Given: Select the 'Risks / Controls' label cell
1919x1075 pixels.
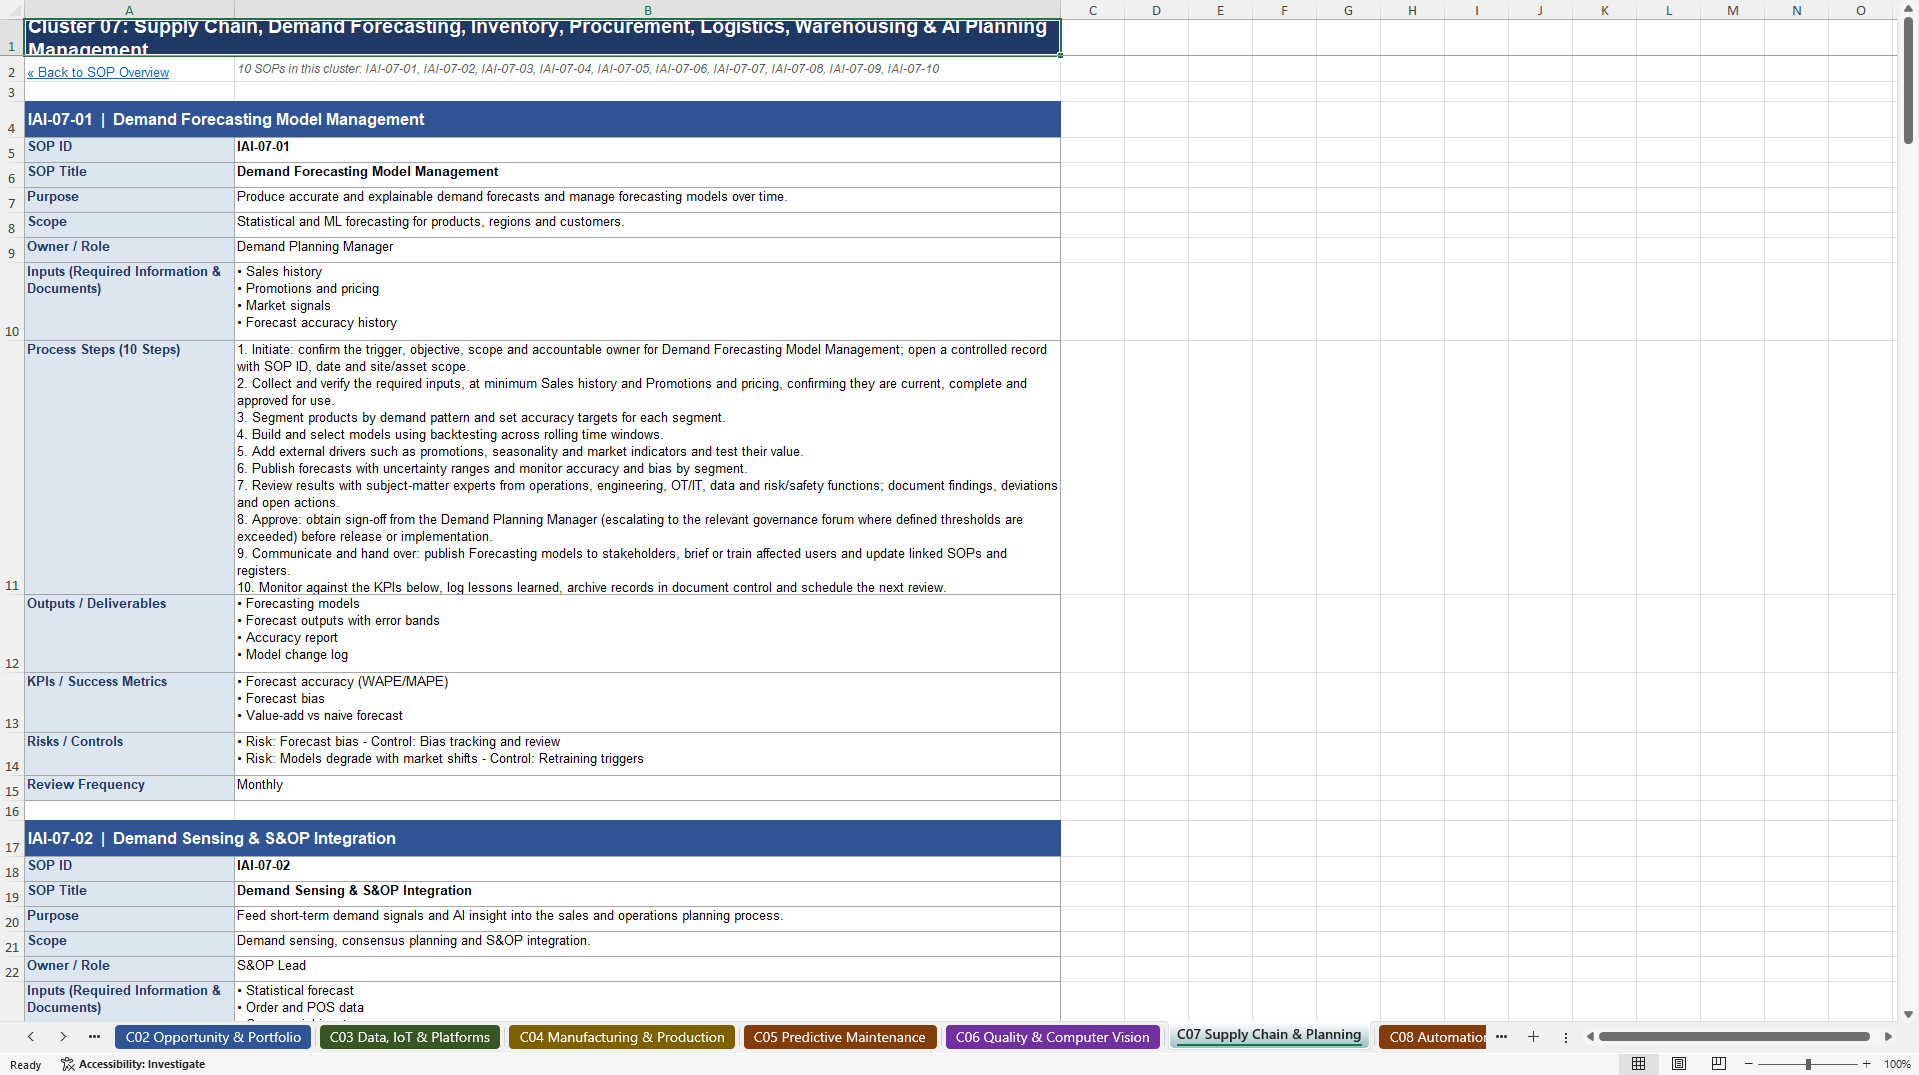Looking at the screenshot, I should point(129,754).
